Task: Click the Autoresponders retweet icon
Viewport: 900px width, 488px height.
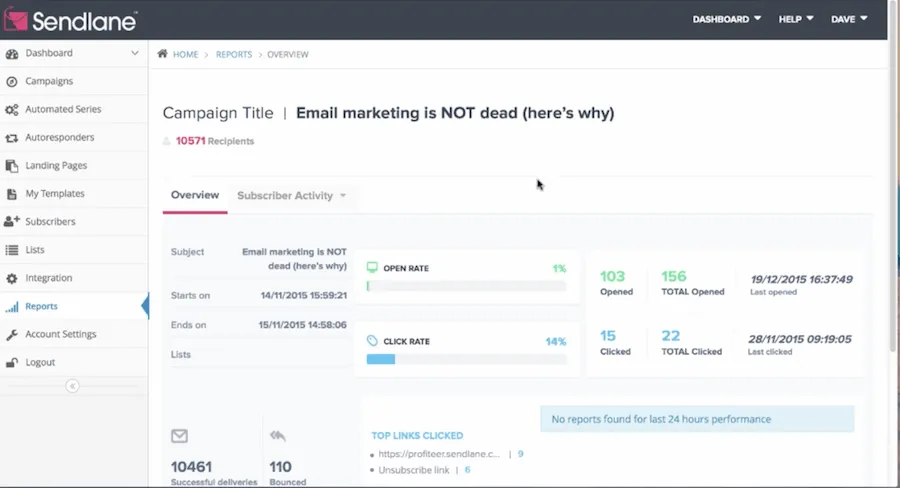Action: [11, 138]
